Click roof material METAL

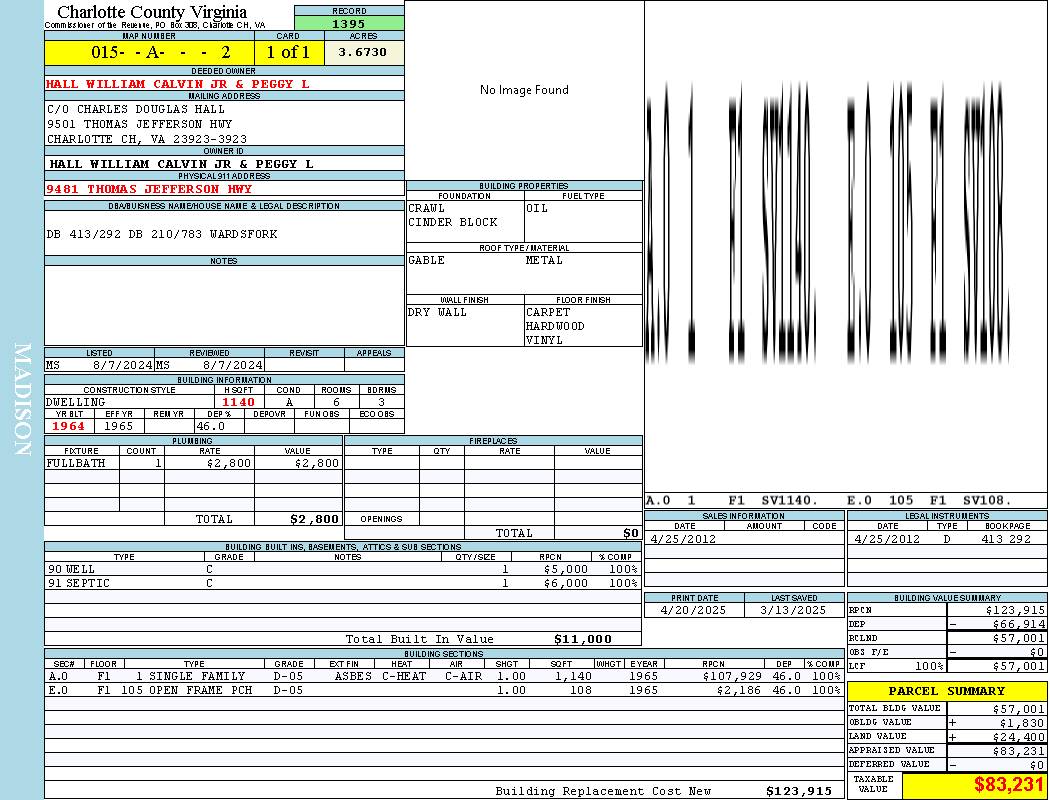coord(544,260)
